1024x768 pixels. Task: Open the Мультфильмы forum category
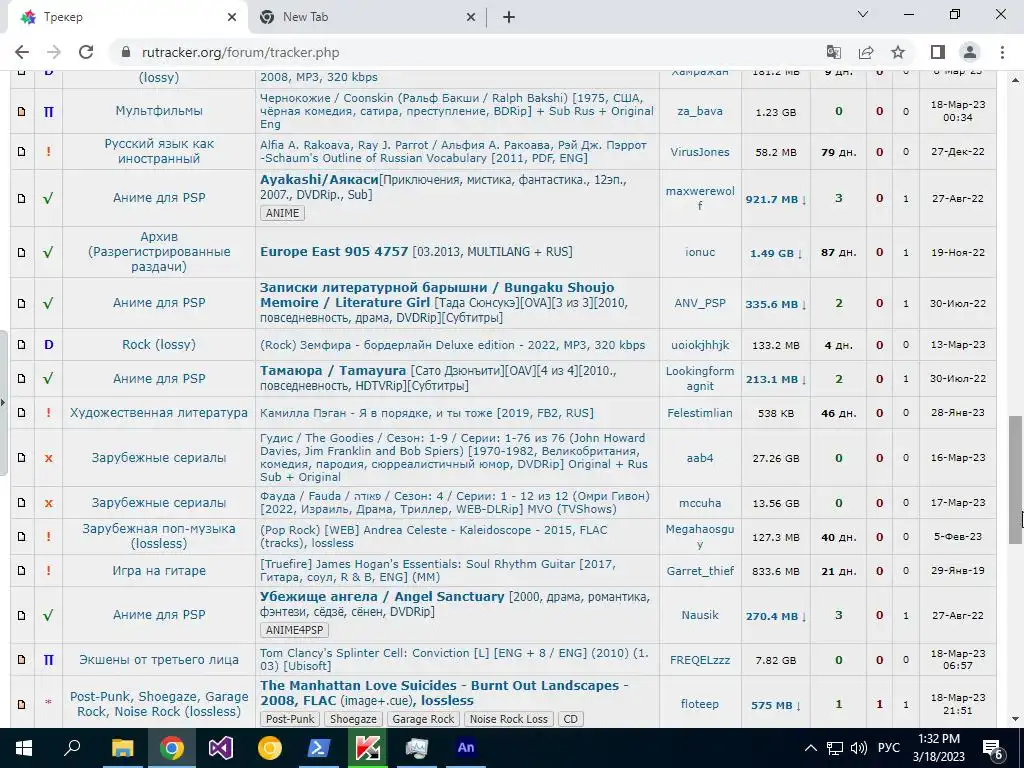(x=159, y=110)
